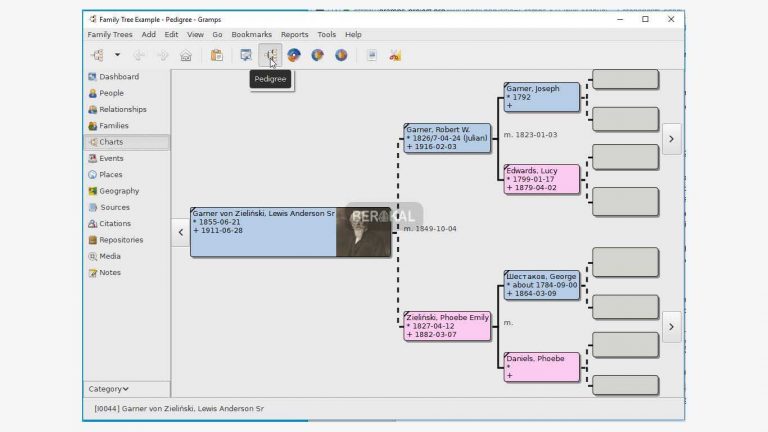The image size is (768, 432).
Task: Click left arrow to show descendants
Action: [x=180, y=232]
